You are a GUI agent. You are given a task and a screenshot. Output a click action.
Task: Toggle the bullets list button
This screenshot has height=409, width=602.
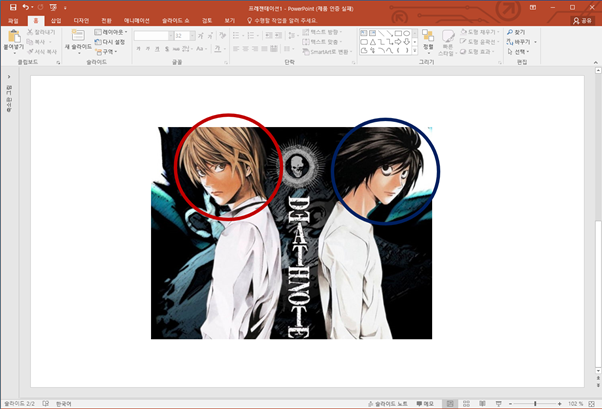[238, 36]
